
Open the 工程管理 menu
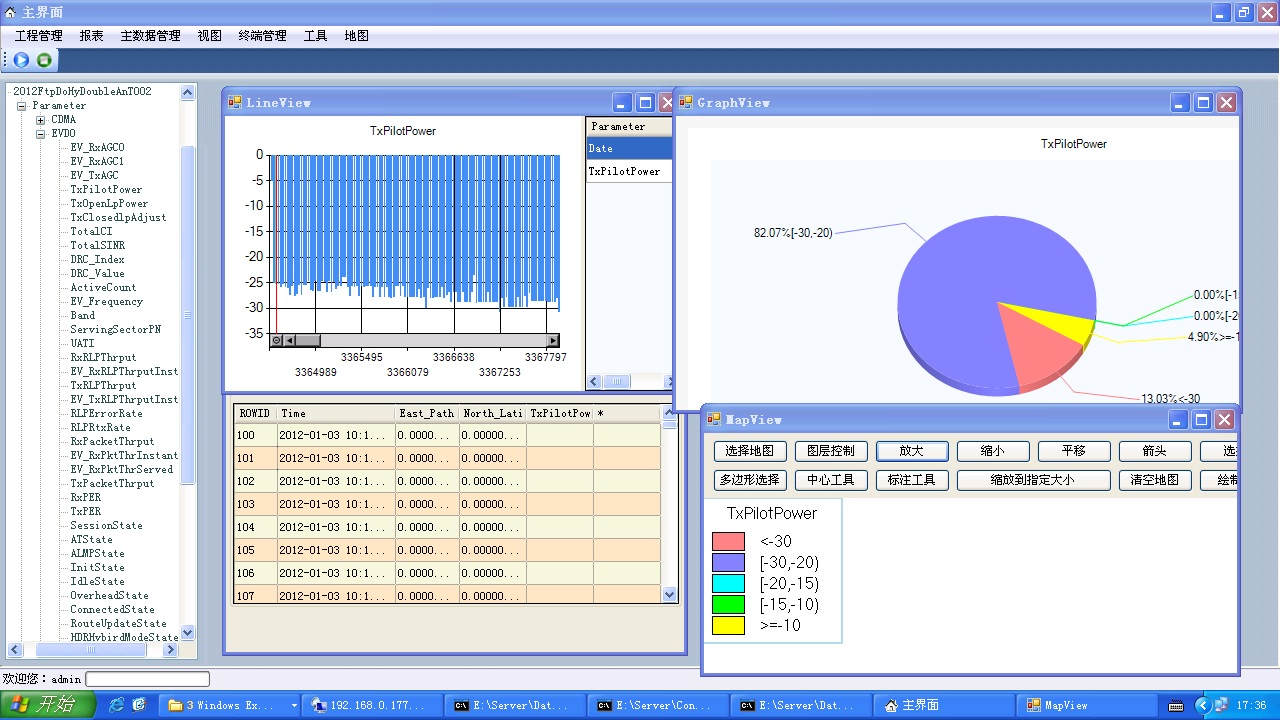[x=39, y=35]
